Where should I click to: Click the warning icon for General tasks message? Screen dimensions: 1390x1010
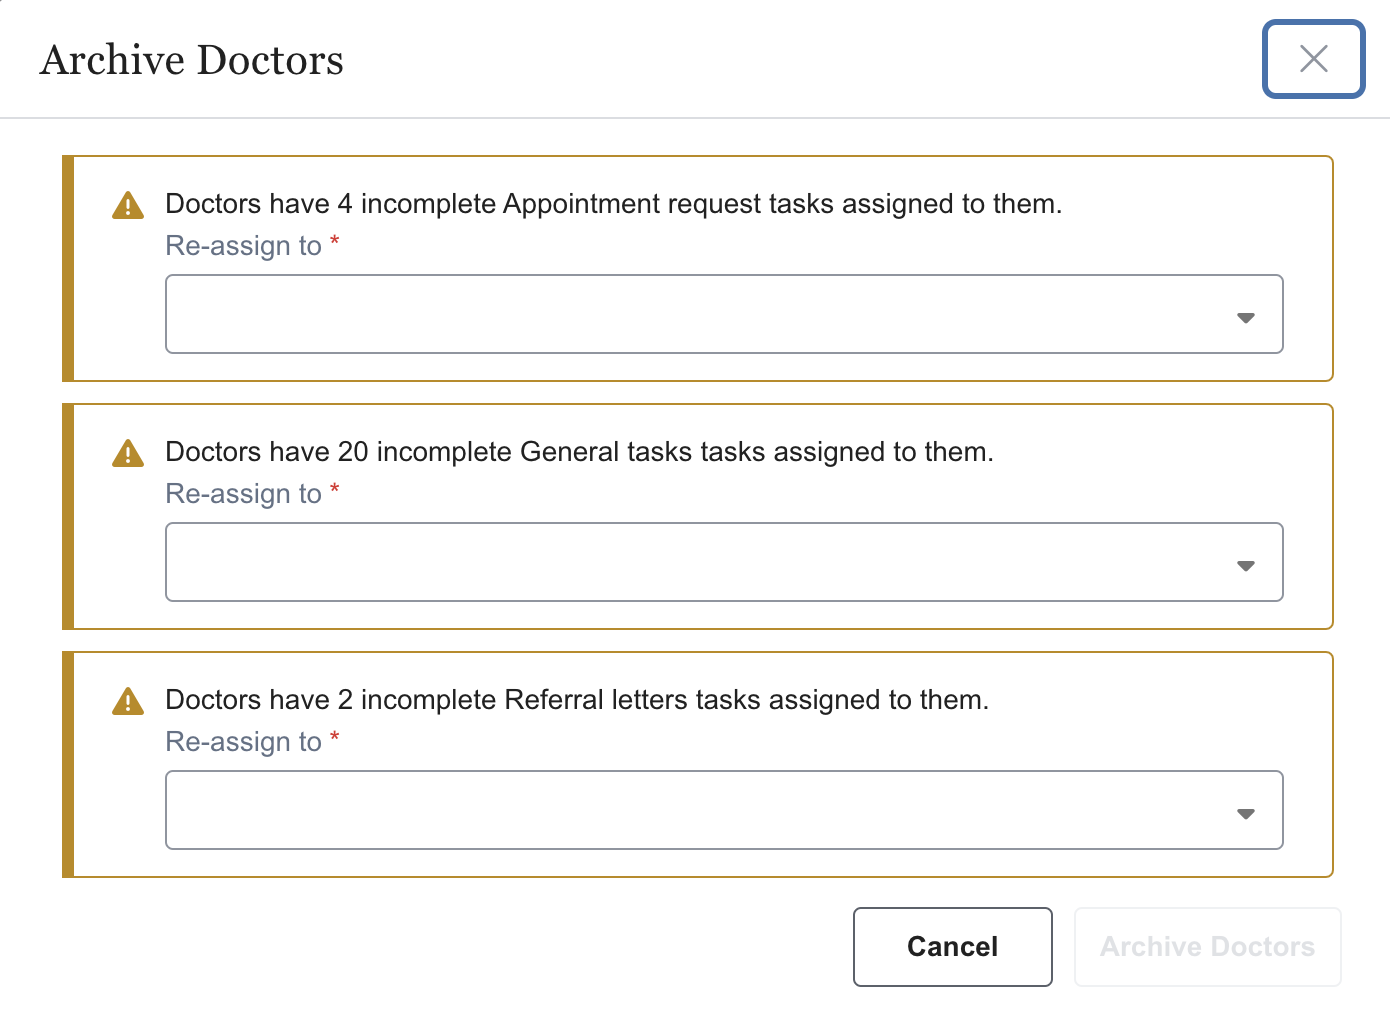(x=127, y=452)
